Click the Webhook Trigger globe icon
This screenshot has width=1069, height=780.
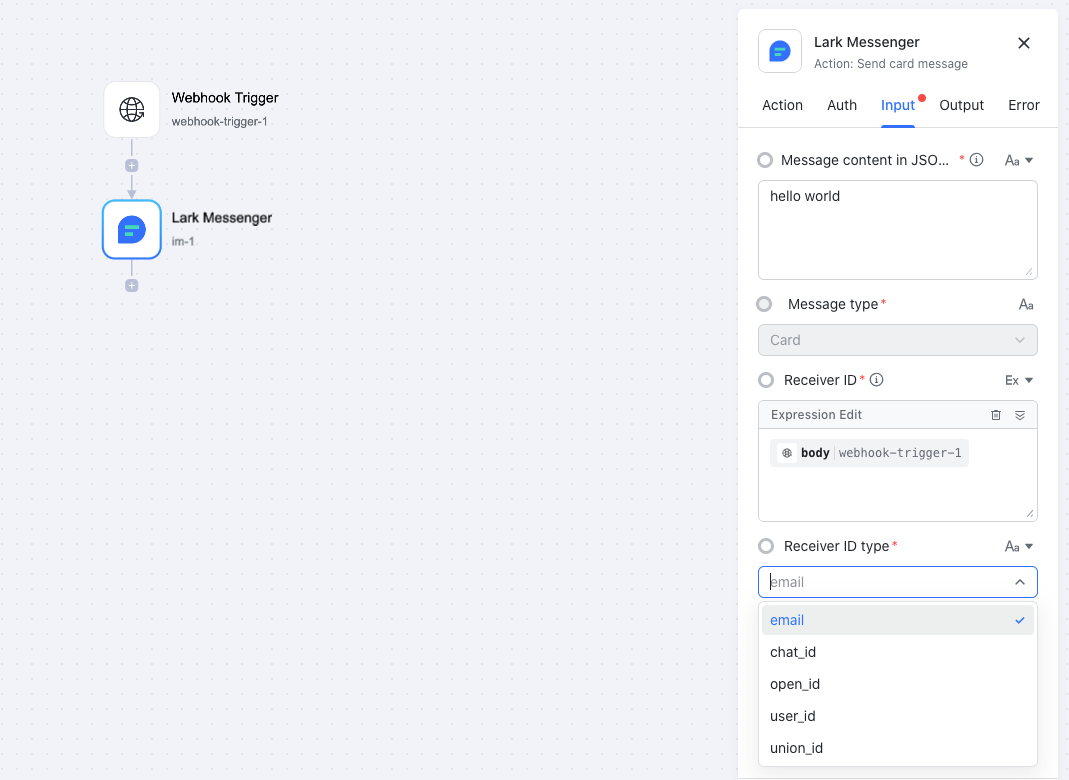131,110
